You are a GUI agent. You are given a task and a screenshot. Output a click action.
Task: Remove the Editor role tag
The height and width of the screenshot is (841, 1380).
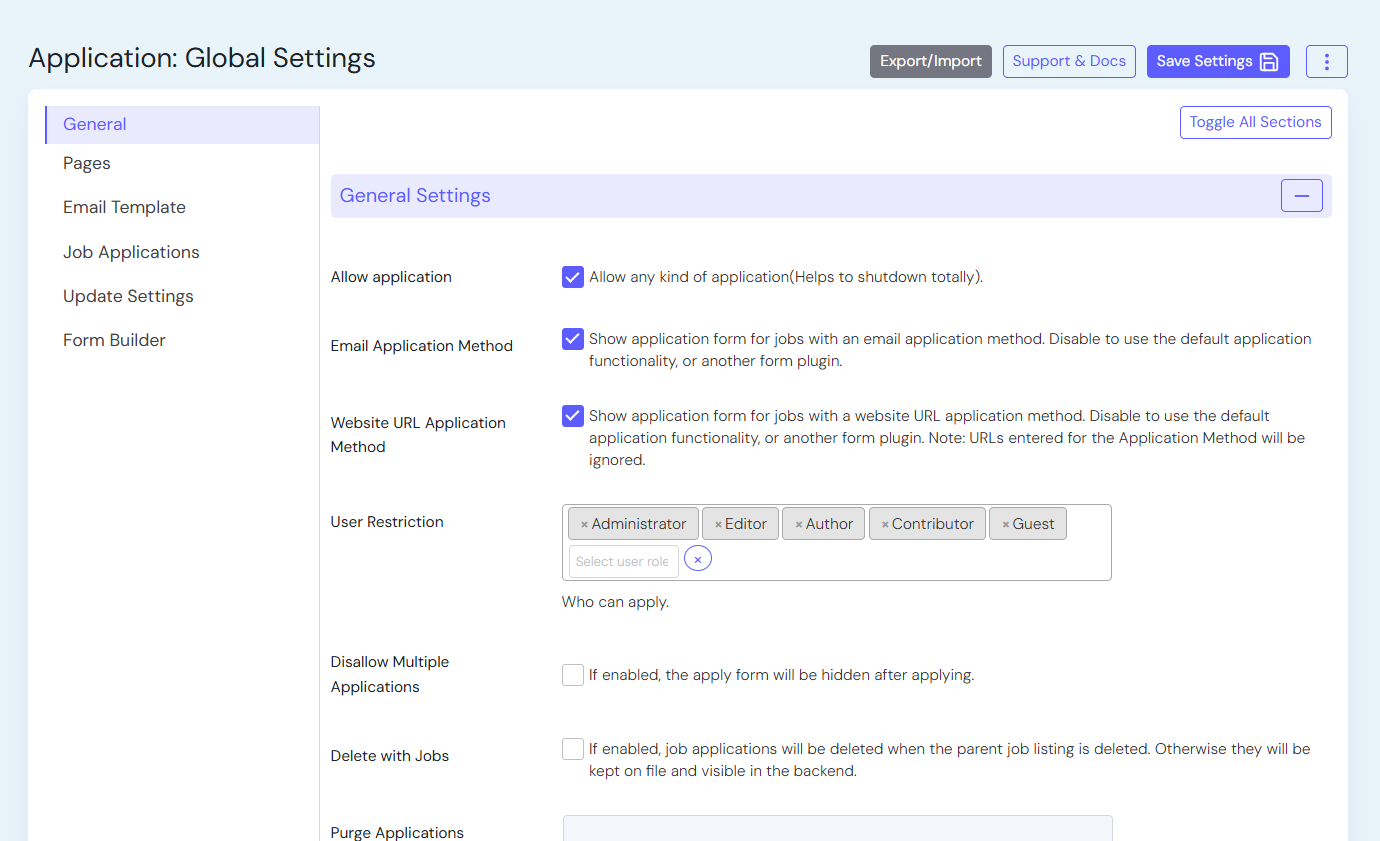click(718, 525)
